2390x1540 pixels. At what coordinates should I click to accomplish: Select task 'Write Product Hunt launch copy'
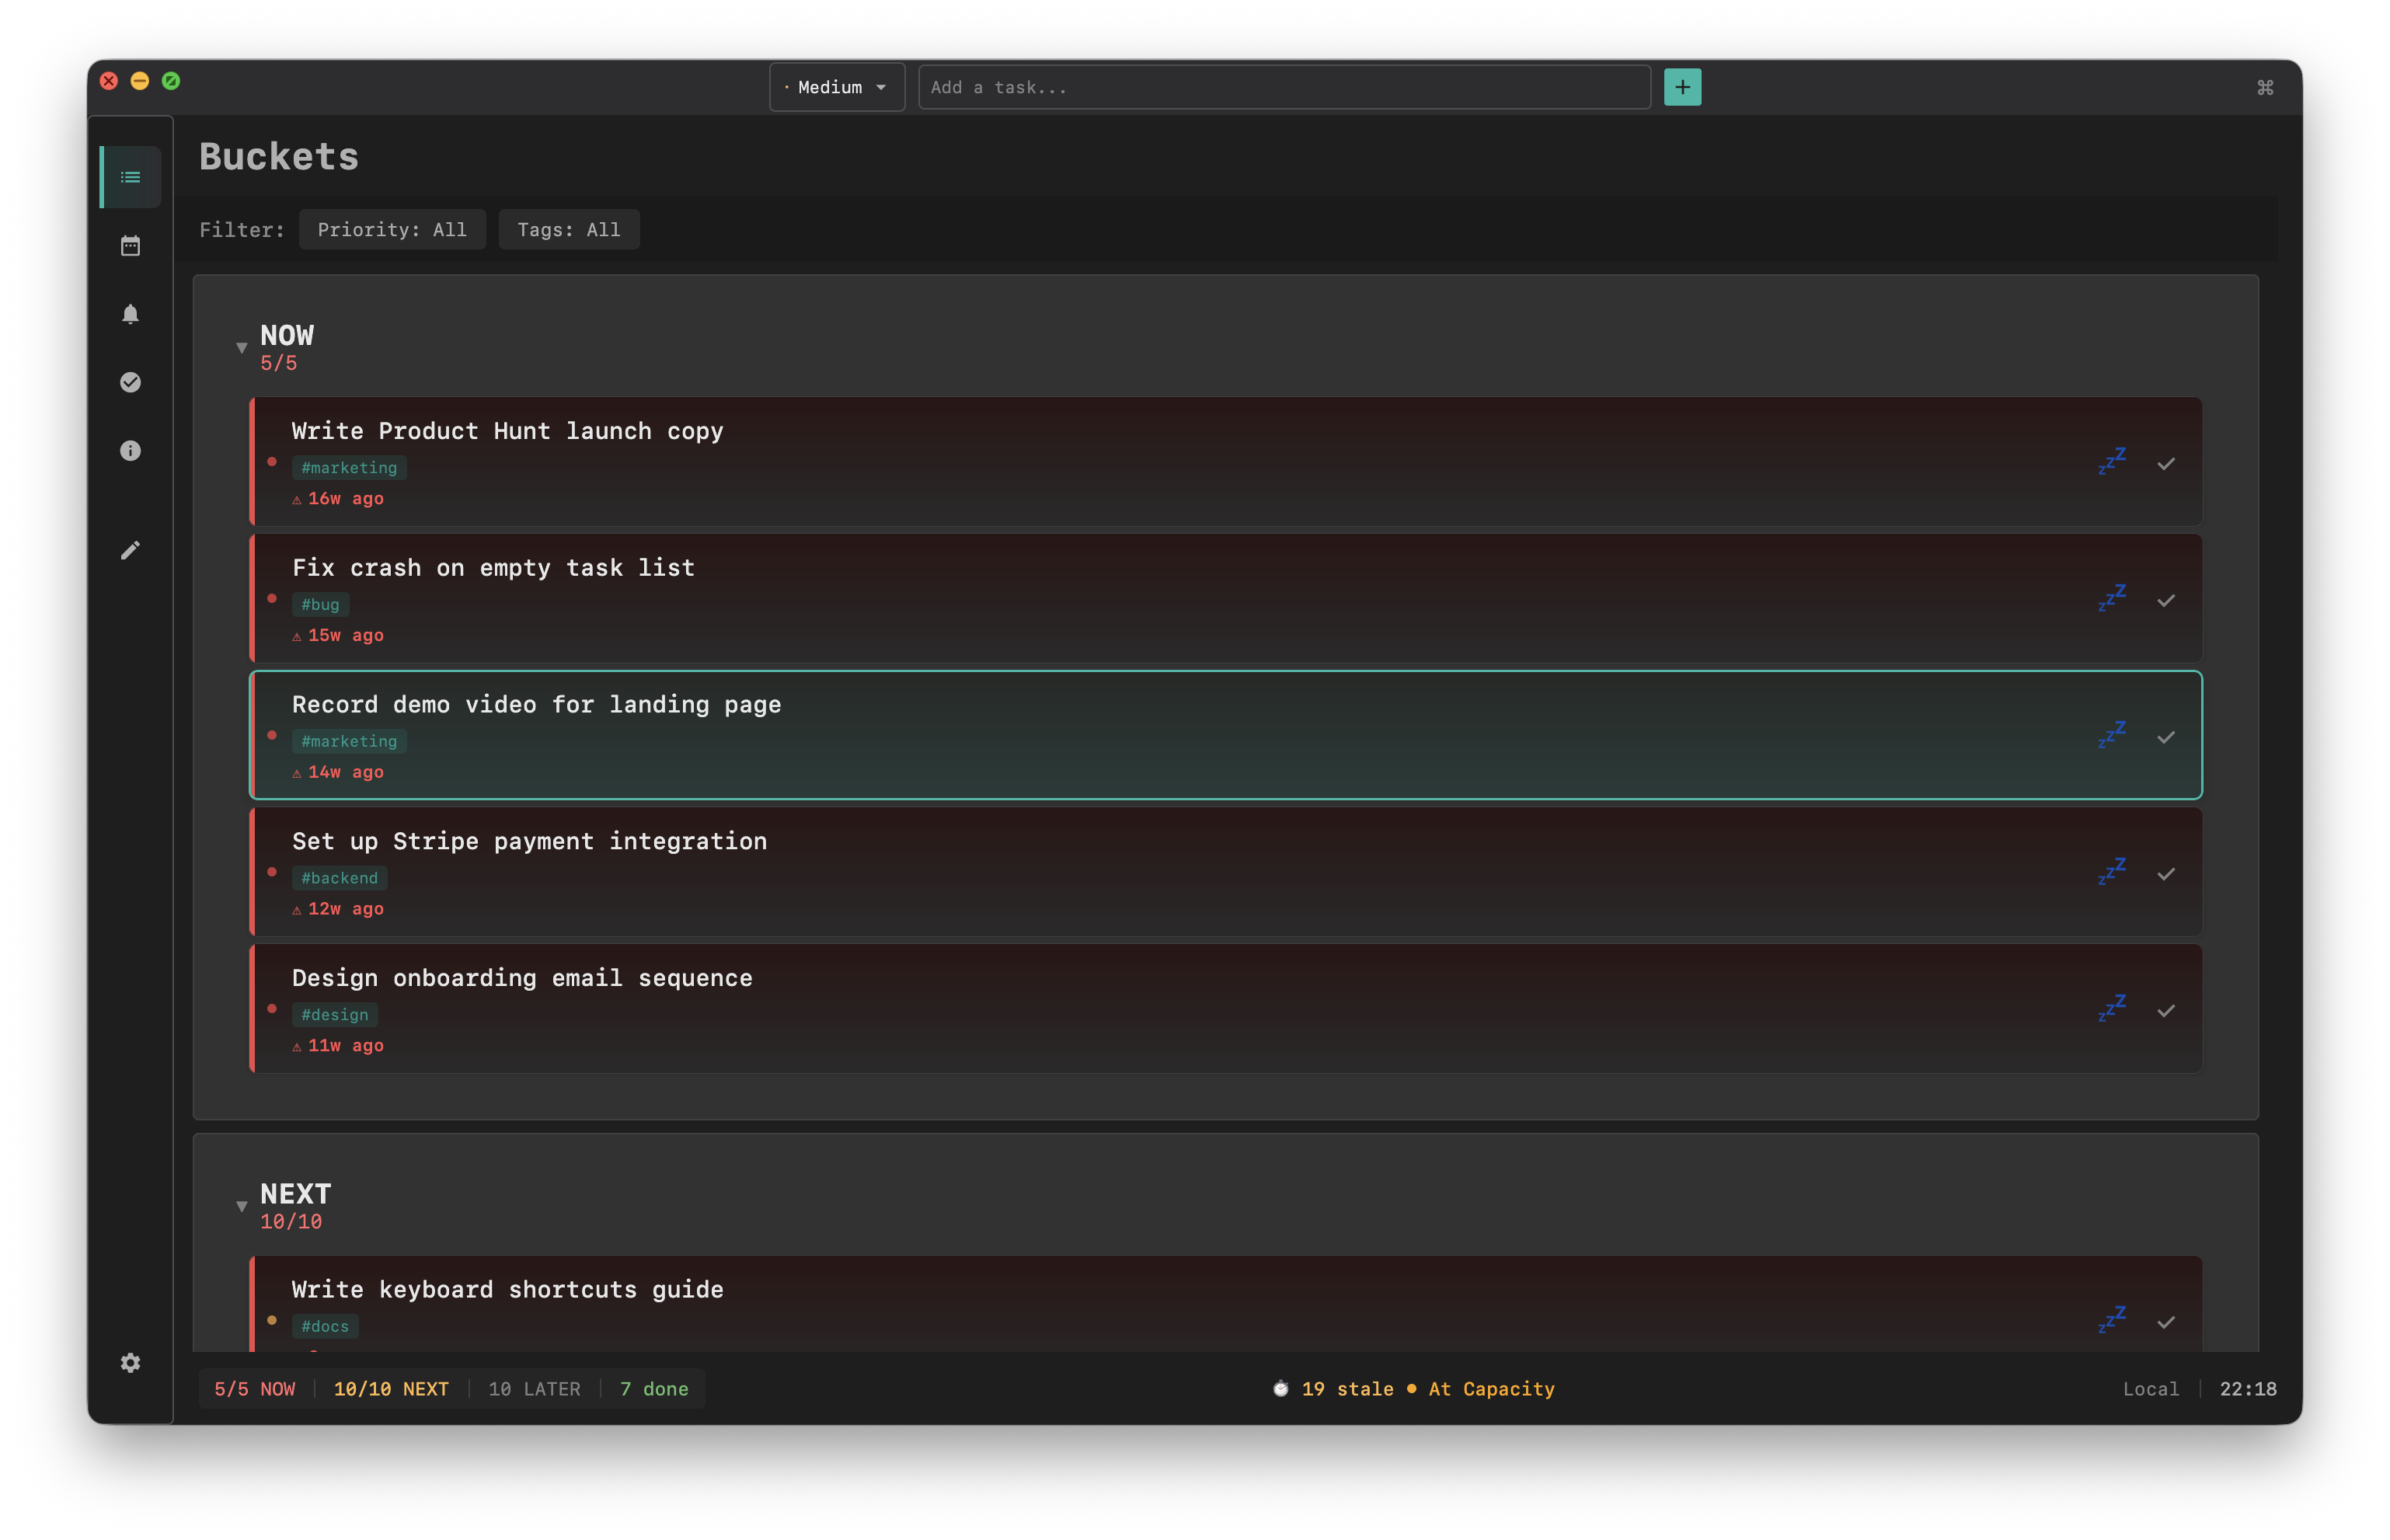[x=1226, y=462]
